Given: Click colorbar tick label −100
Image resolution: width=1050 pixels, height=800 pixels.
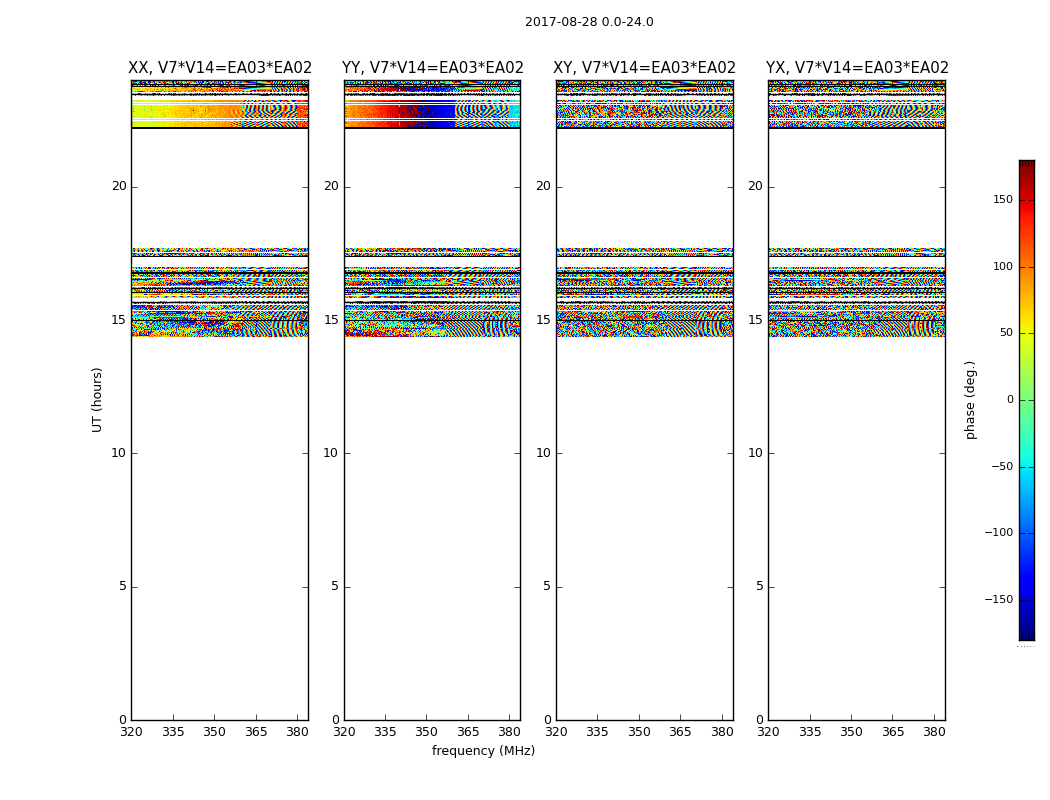Looking at the screenshot, I should [x=998, y=532].
